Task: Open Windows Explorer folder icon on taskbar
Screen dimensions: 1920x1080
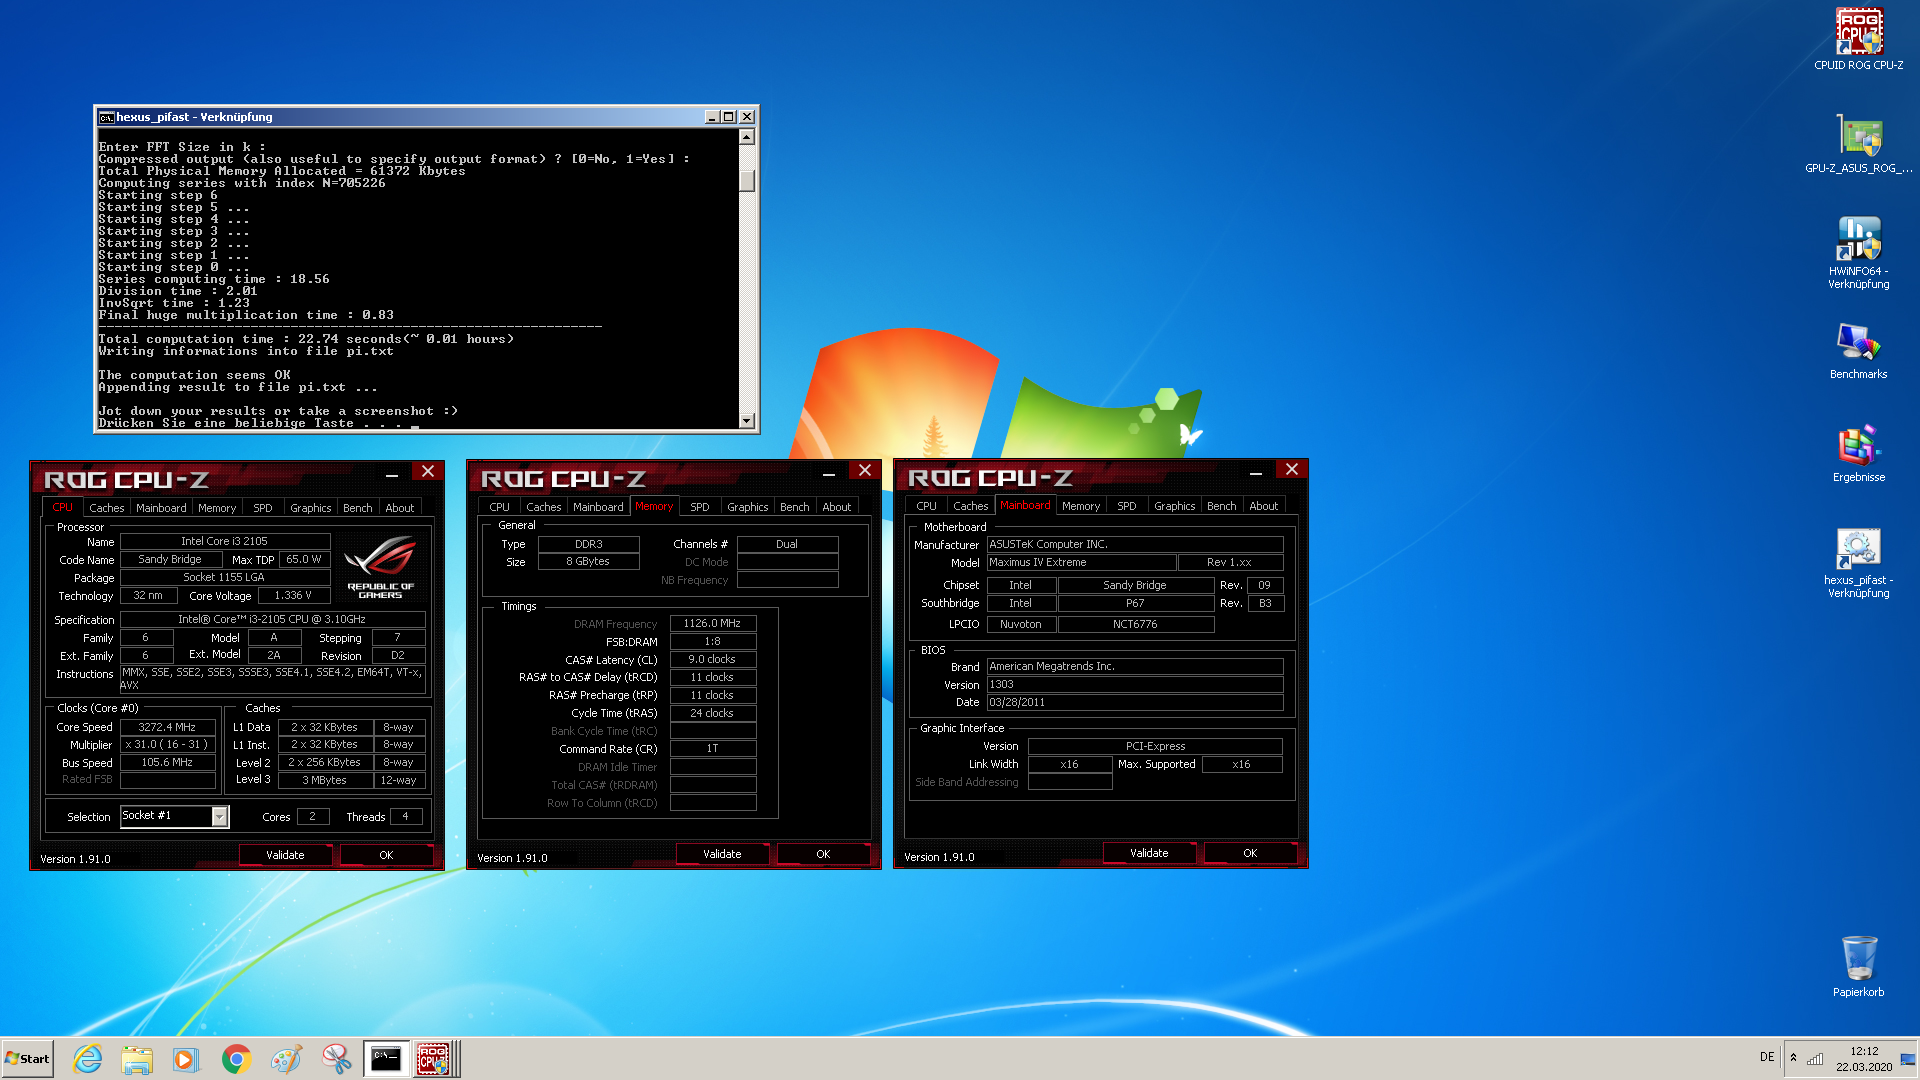Action: click(137, 1059)
